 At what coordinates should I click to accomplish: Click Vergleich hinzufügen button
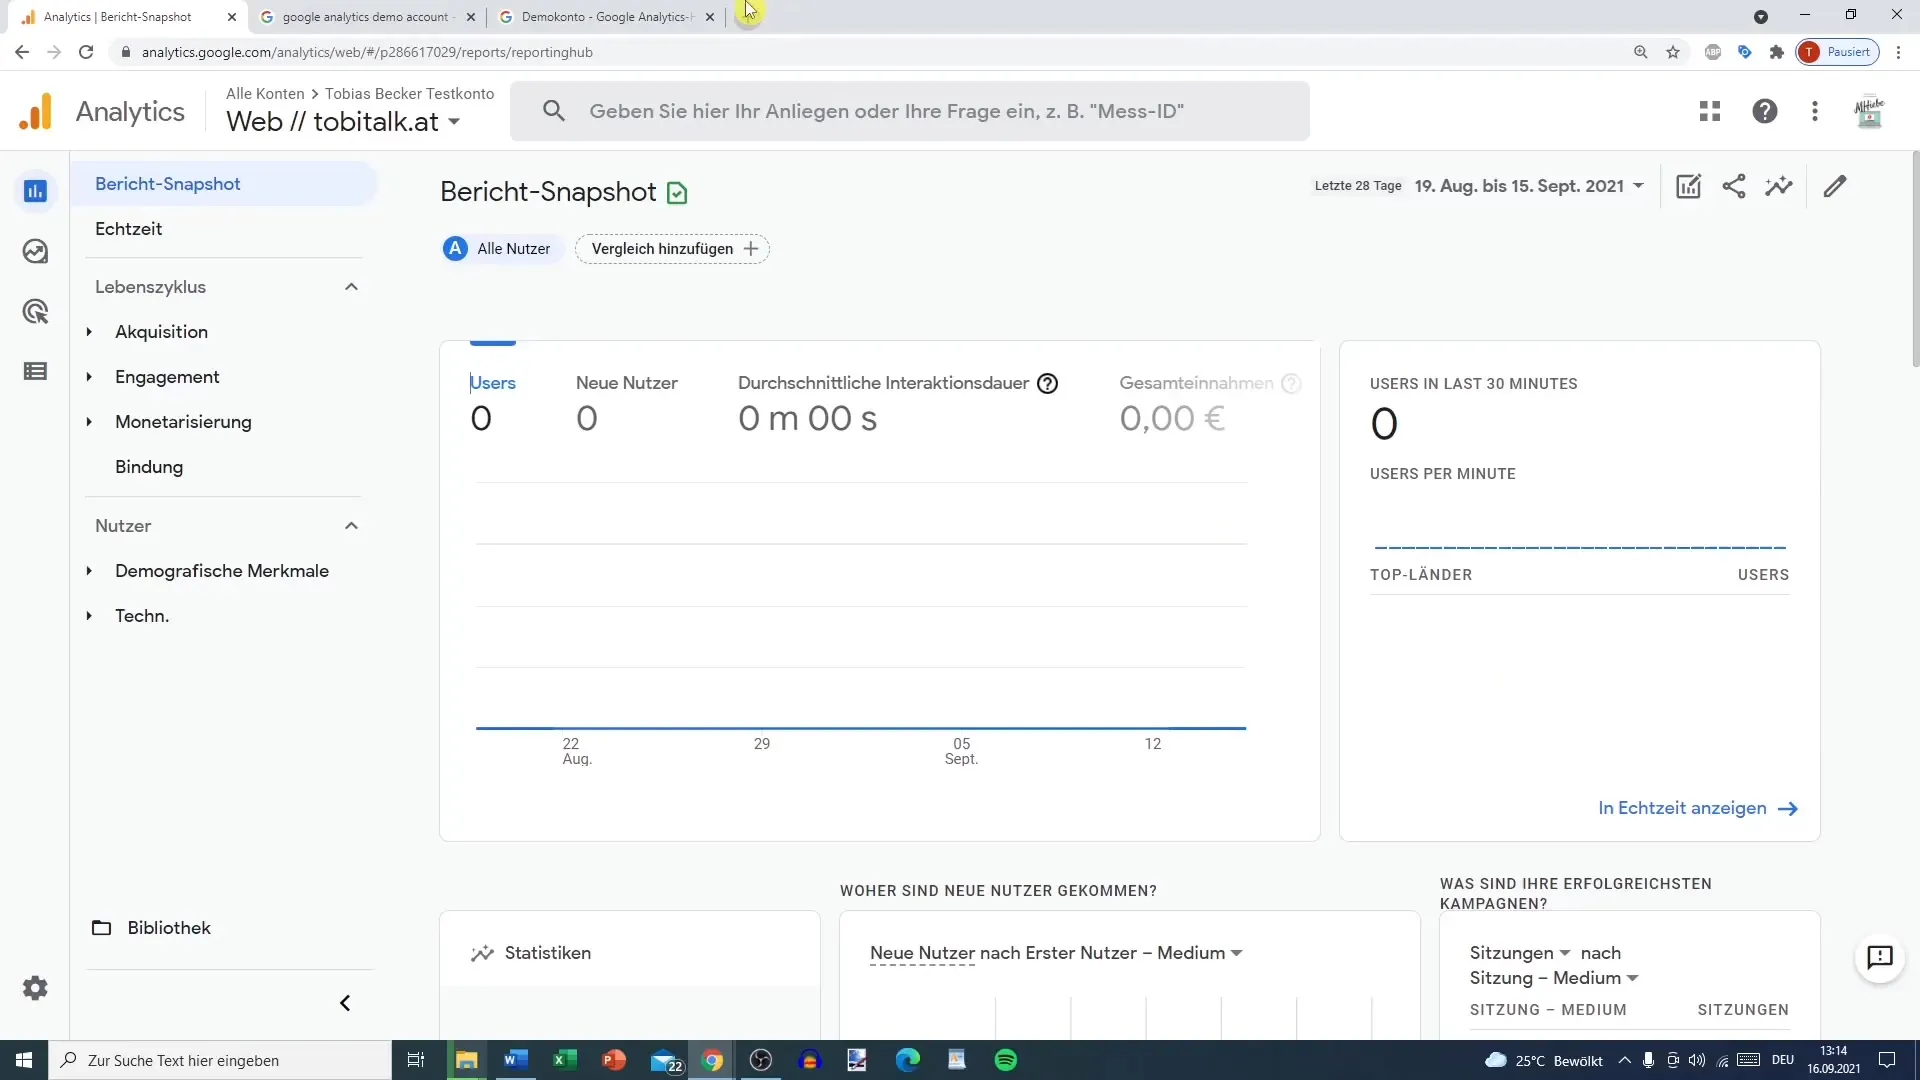[673, 248]
